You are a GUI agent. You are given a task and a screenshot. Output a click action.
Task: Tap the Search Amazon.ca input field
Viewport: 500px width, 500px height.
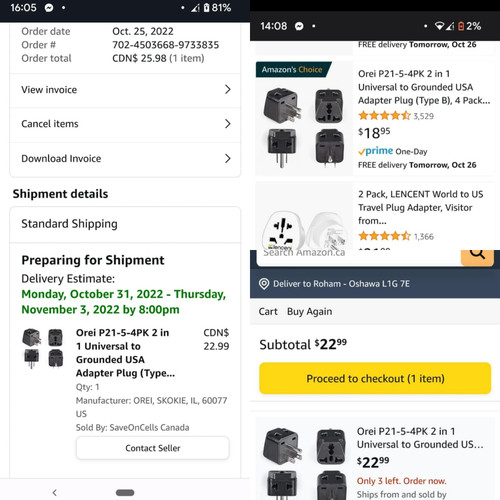tap(359, 257)
